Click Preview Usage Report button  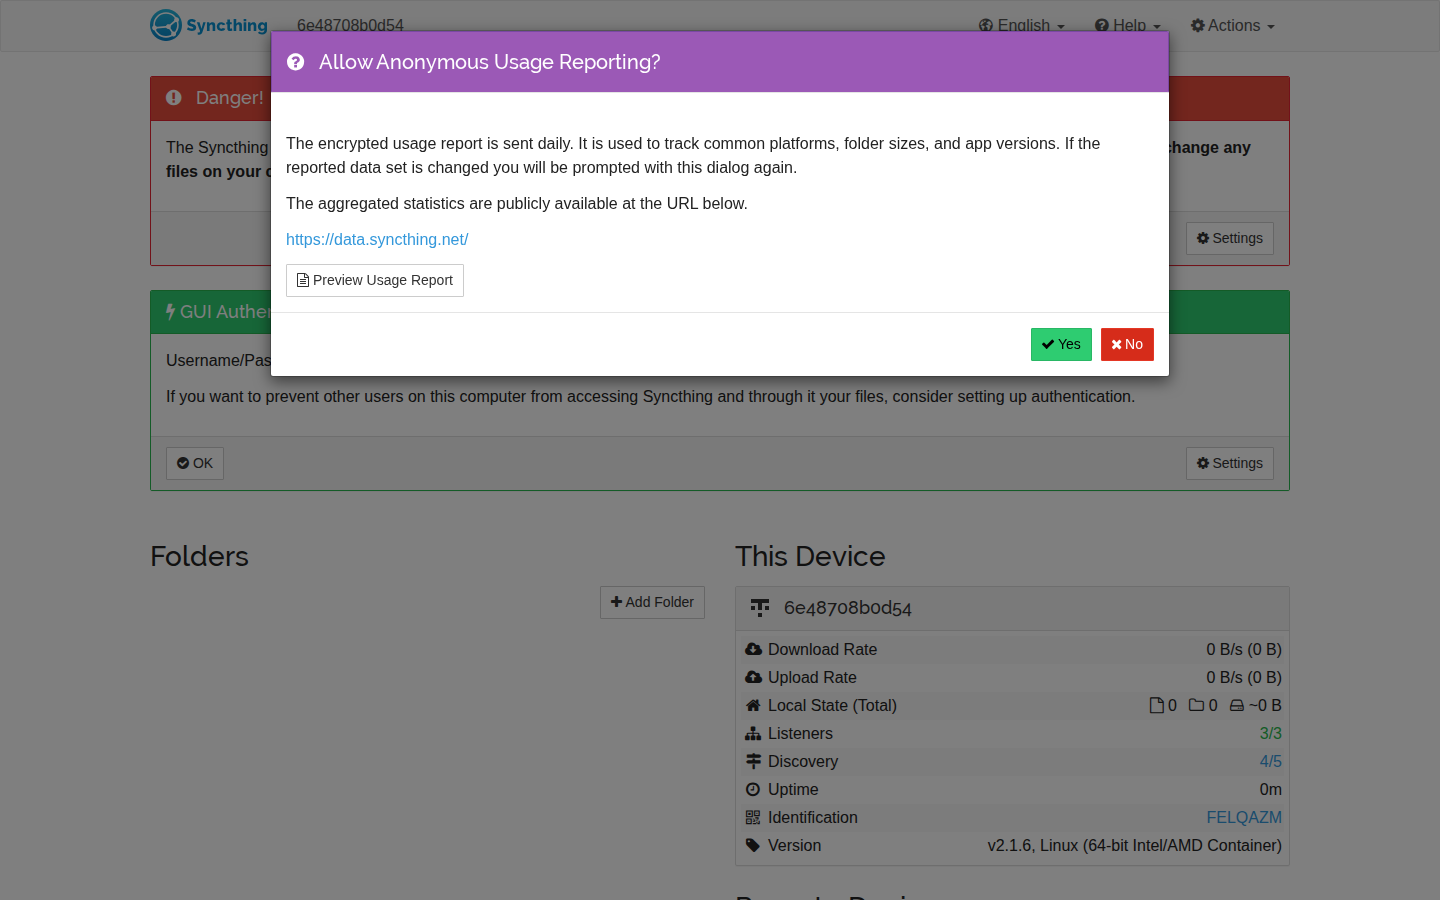coord(375,280)
